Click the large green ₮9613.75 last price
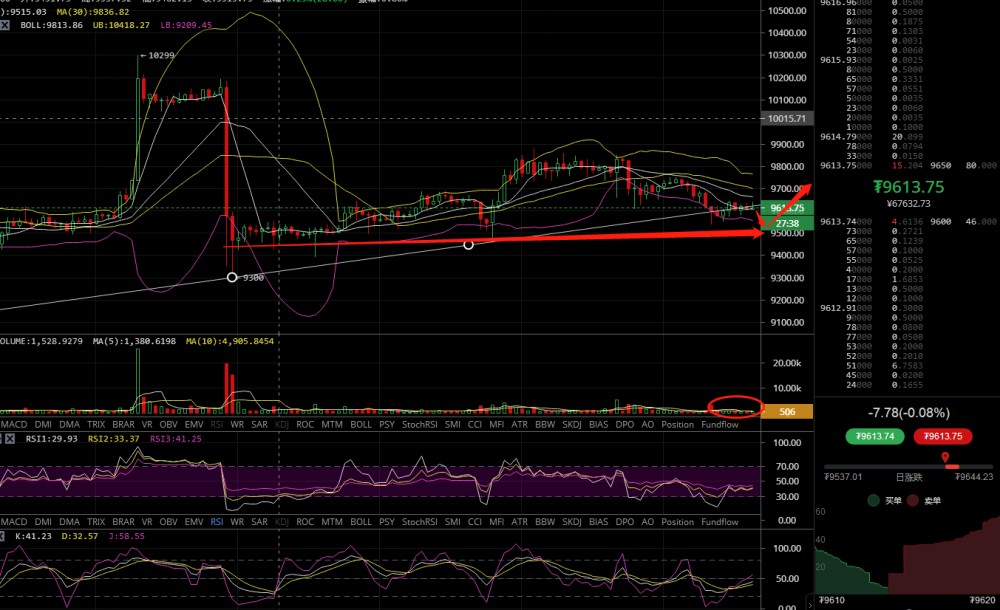Viewport: 1000px width, 610px height. click(908, 186)
